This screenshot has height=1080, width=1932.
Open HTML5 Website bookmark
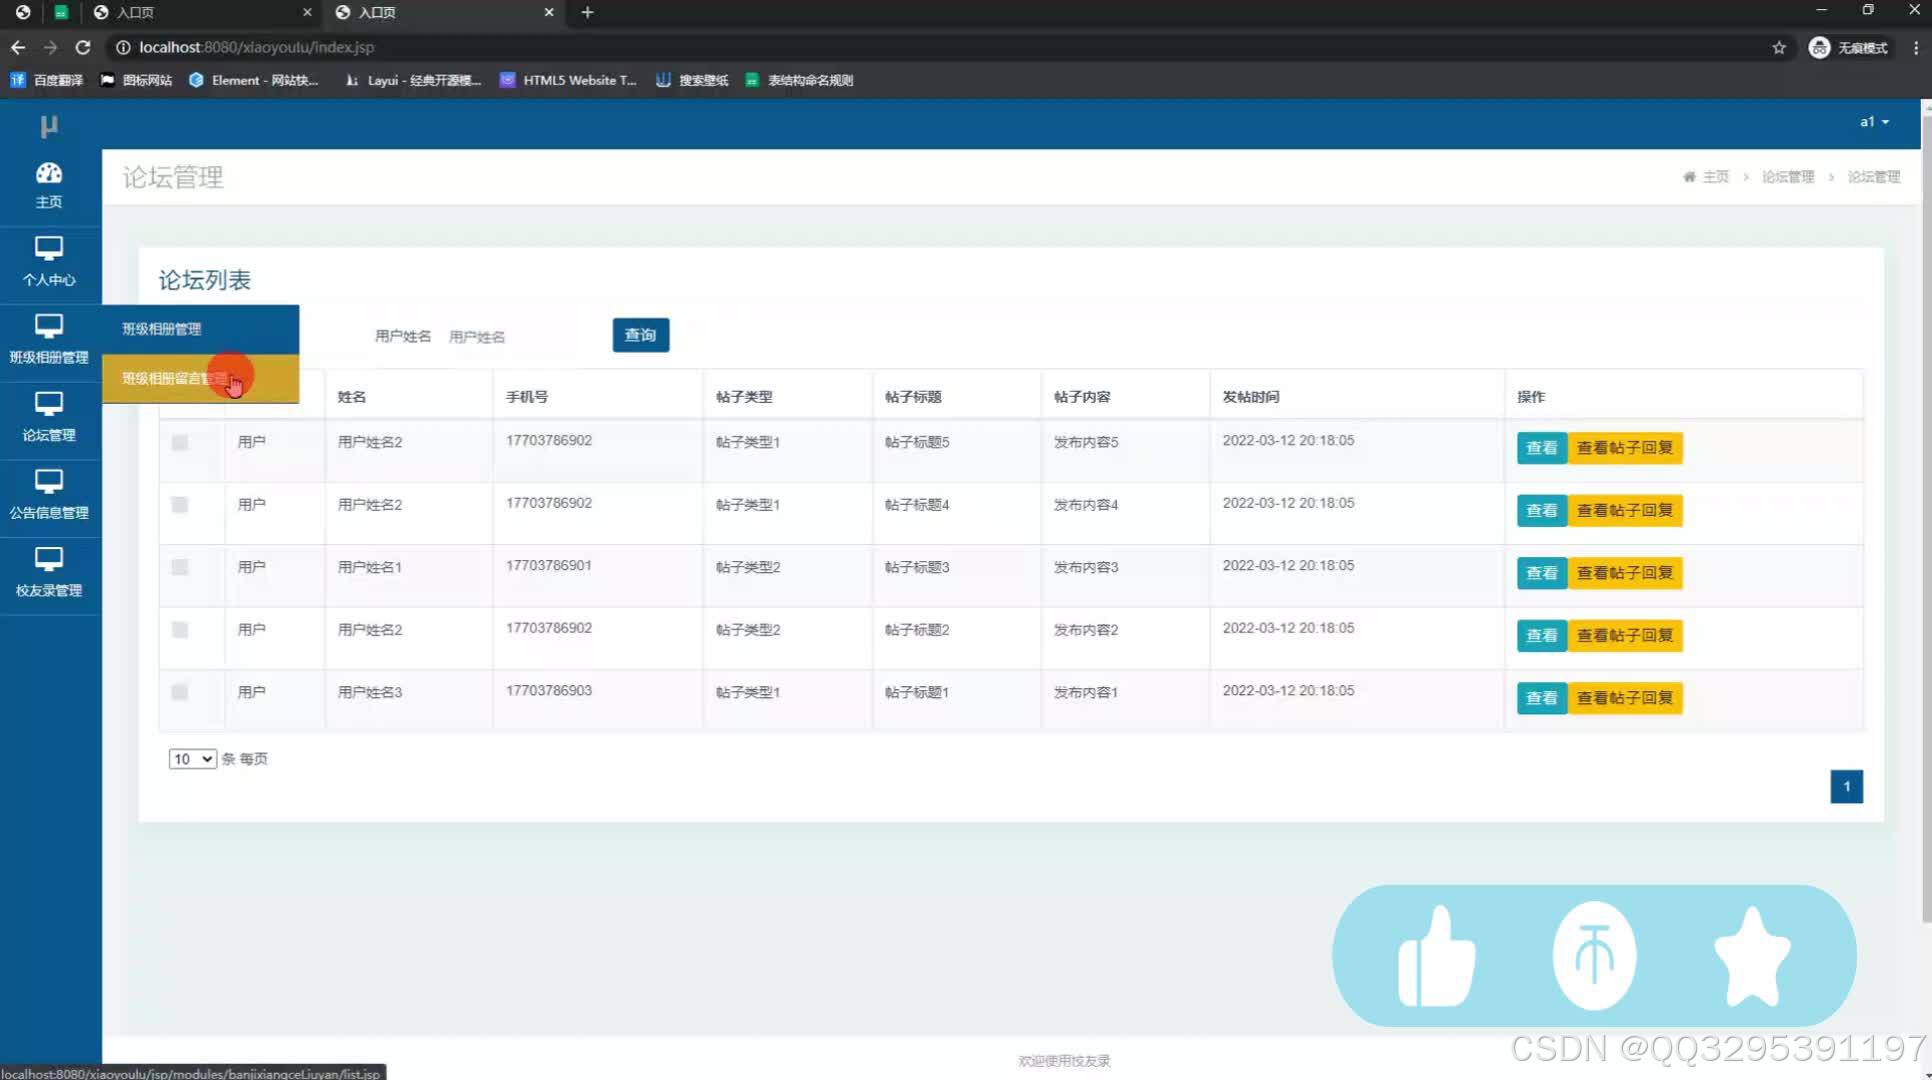(x=568, y=80)
